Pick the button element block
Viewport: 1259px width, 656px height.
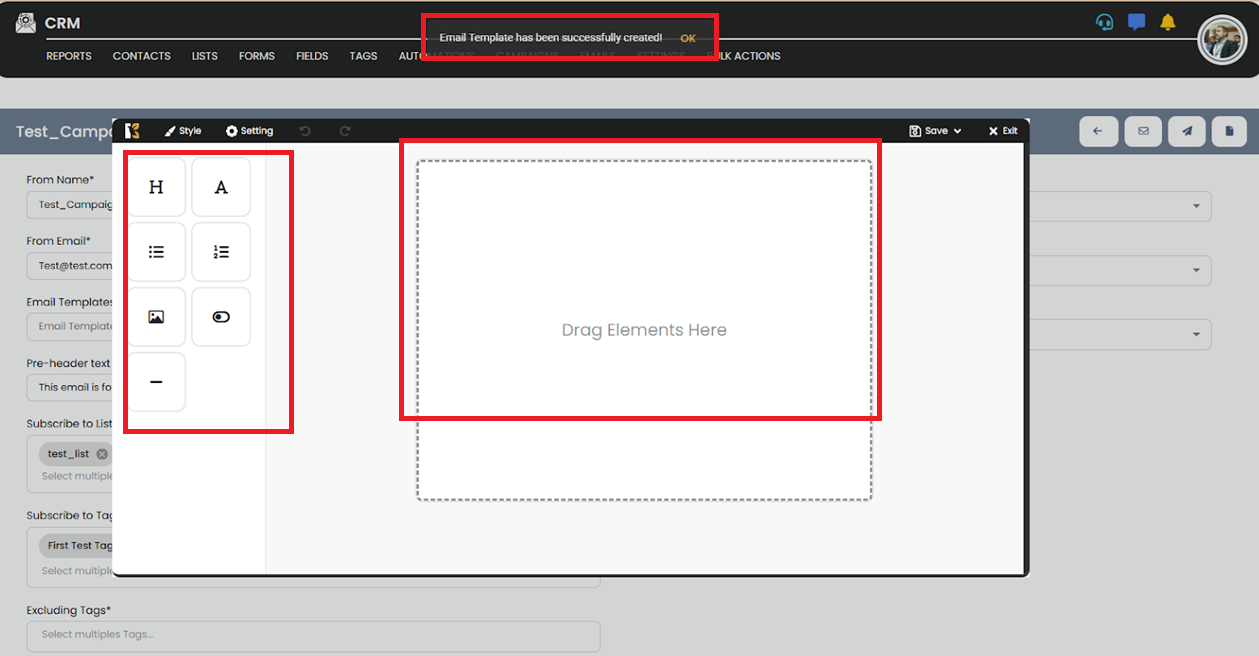pos(221,317)
